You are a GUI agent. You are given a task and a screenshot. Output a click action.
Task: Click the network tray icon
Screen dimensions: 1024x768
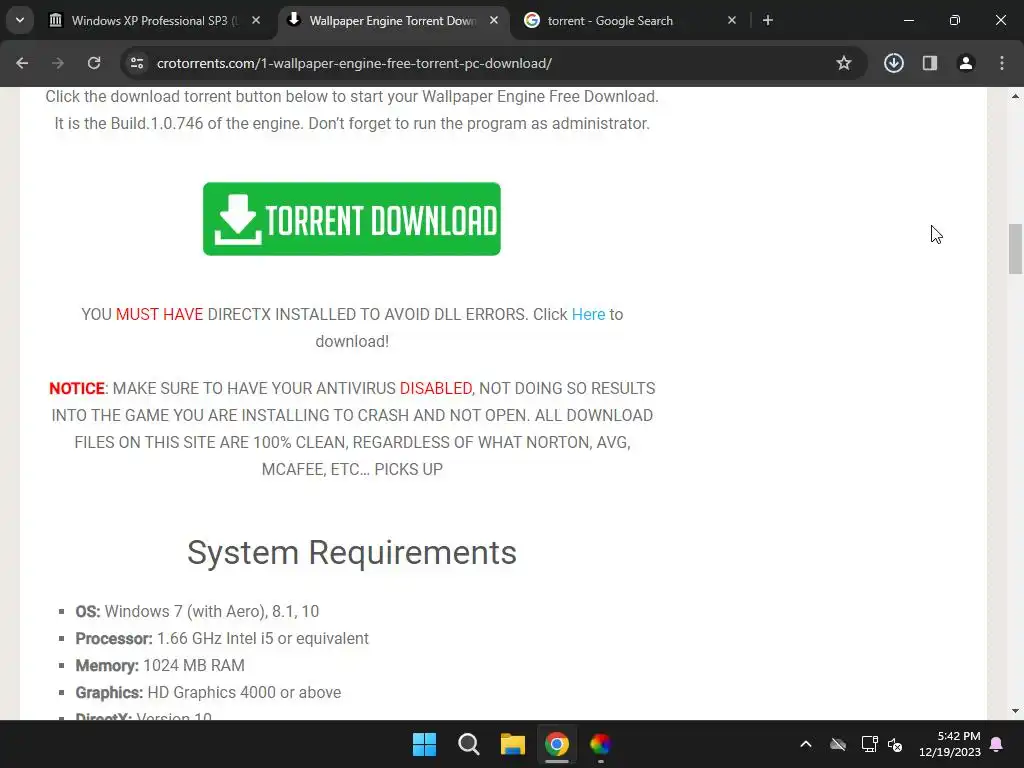click(869, 744)
